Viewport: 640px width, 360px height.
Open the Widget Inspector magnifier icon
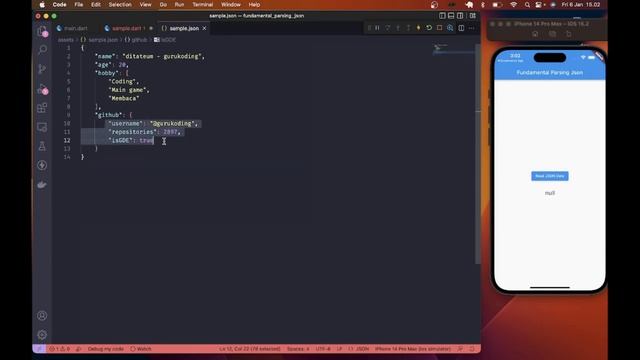(450, 28)
